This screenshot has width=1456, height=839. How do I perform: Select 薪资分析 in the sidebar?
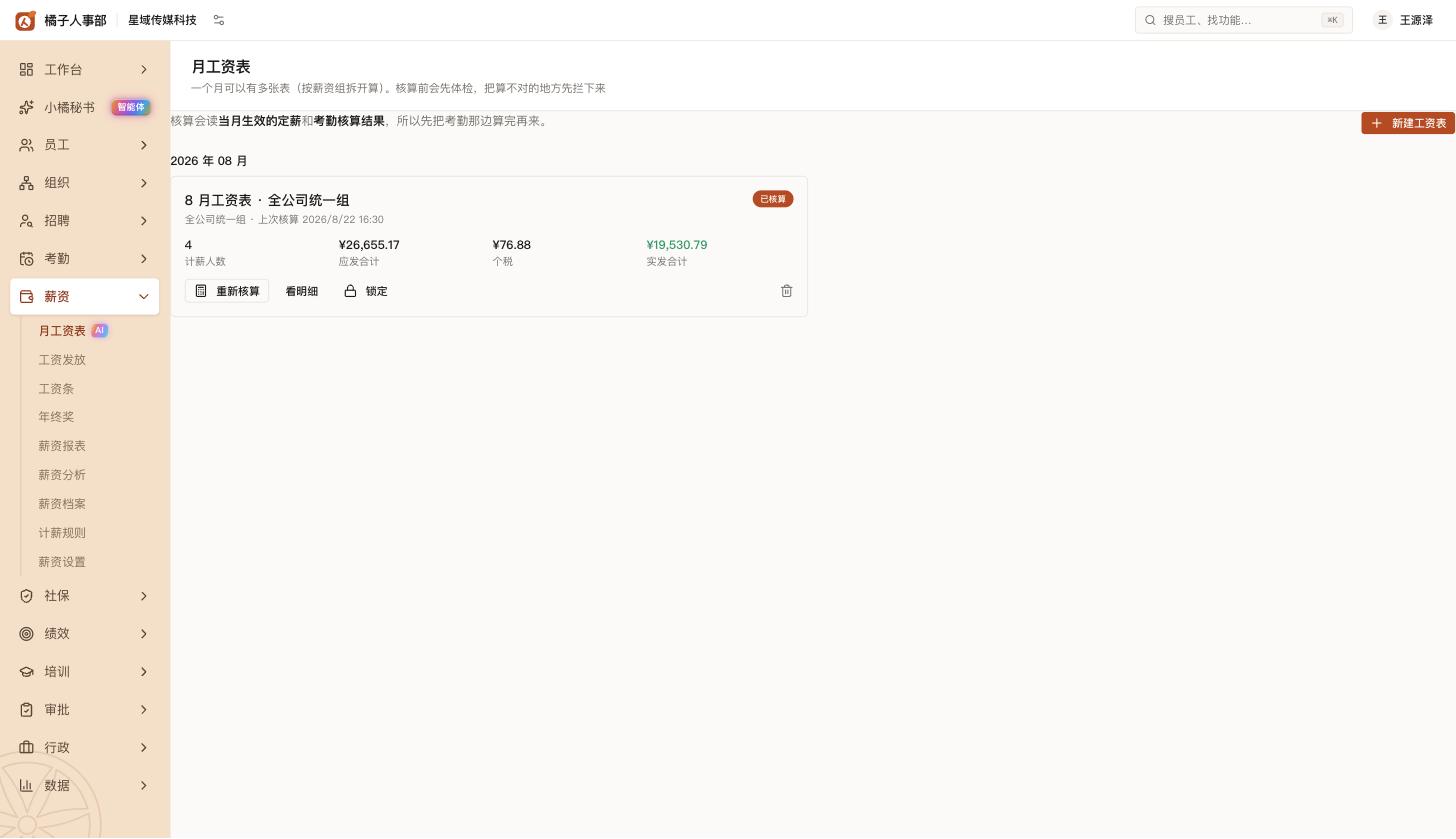[x=62, y=475]
